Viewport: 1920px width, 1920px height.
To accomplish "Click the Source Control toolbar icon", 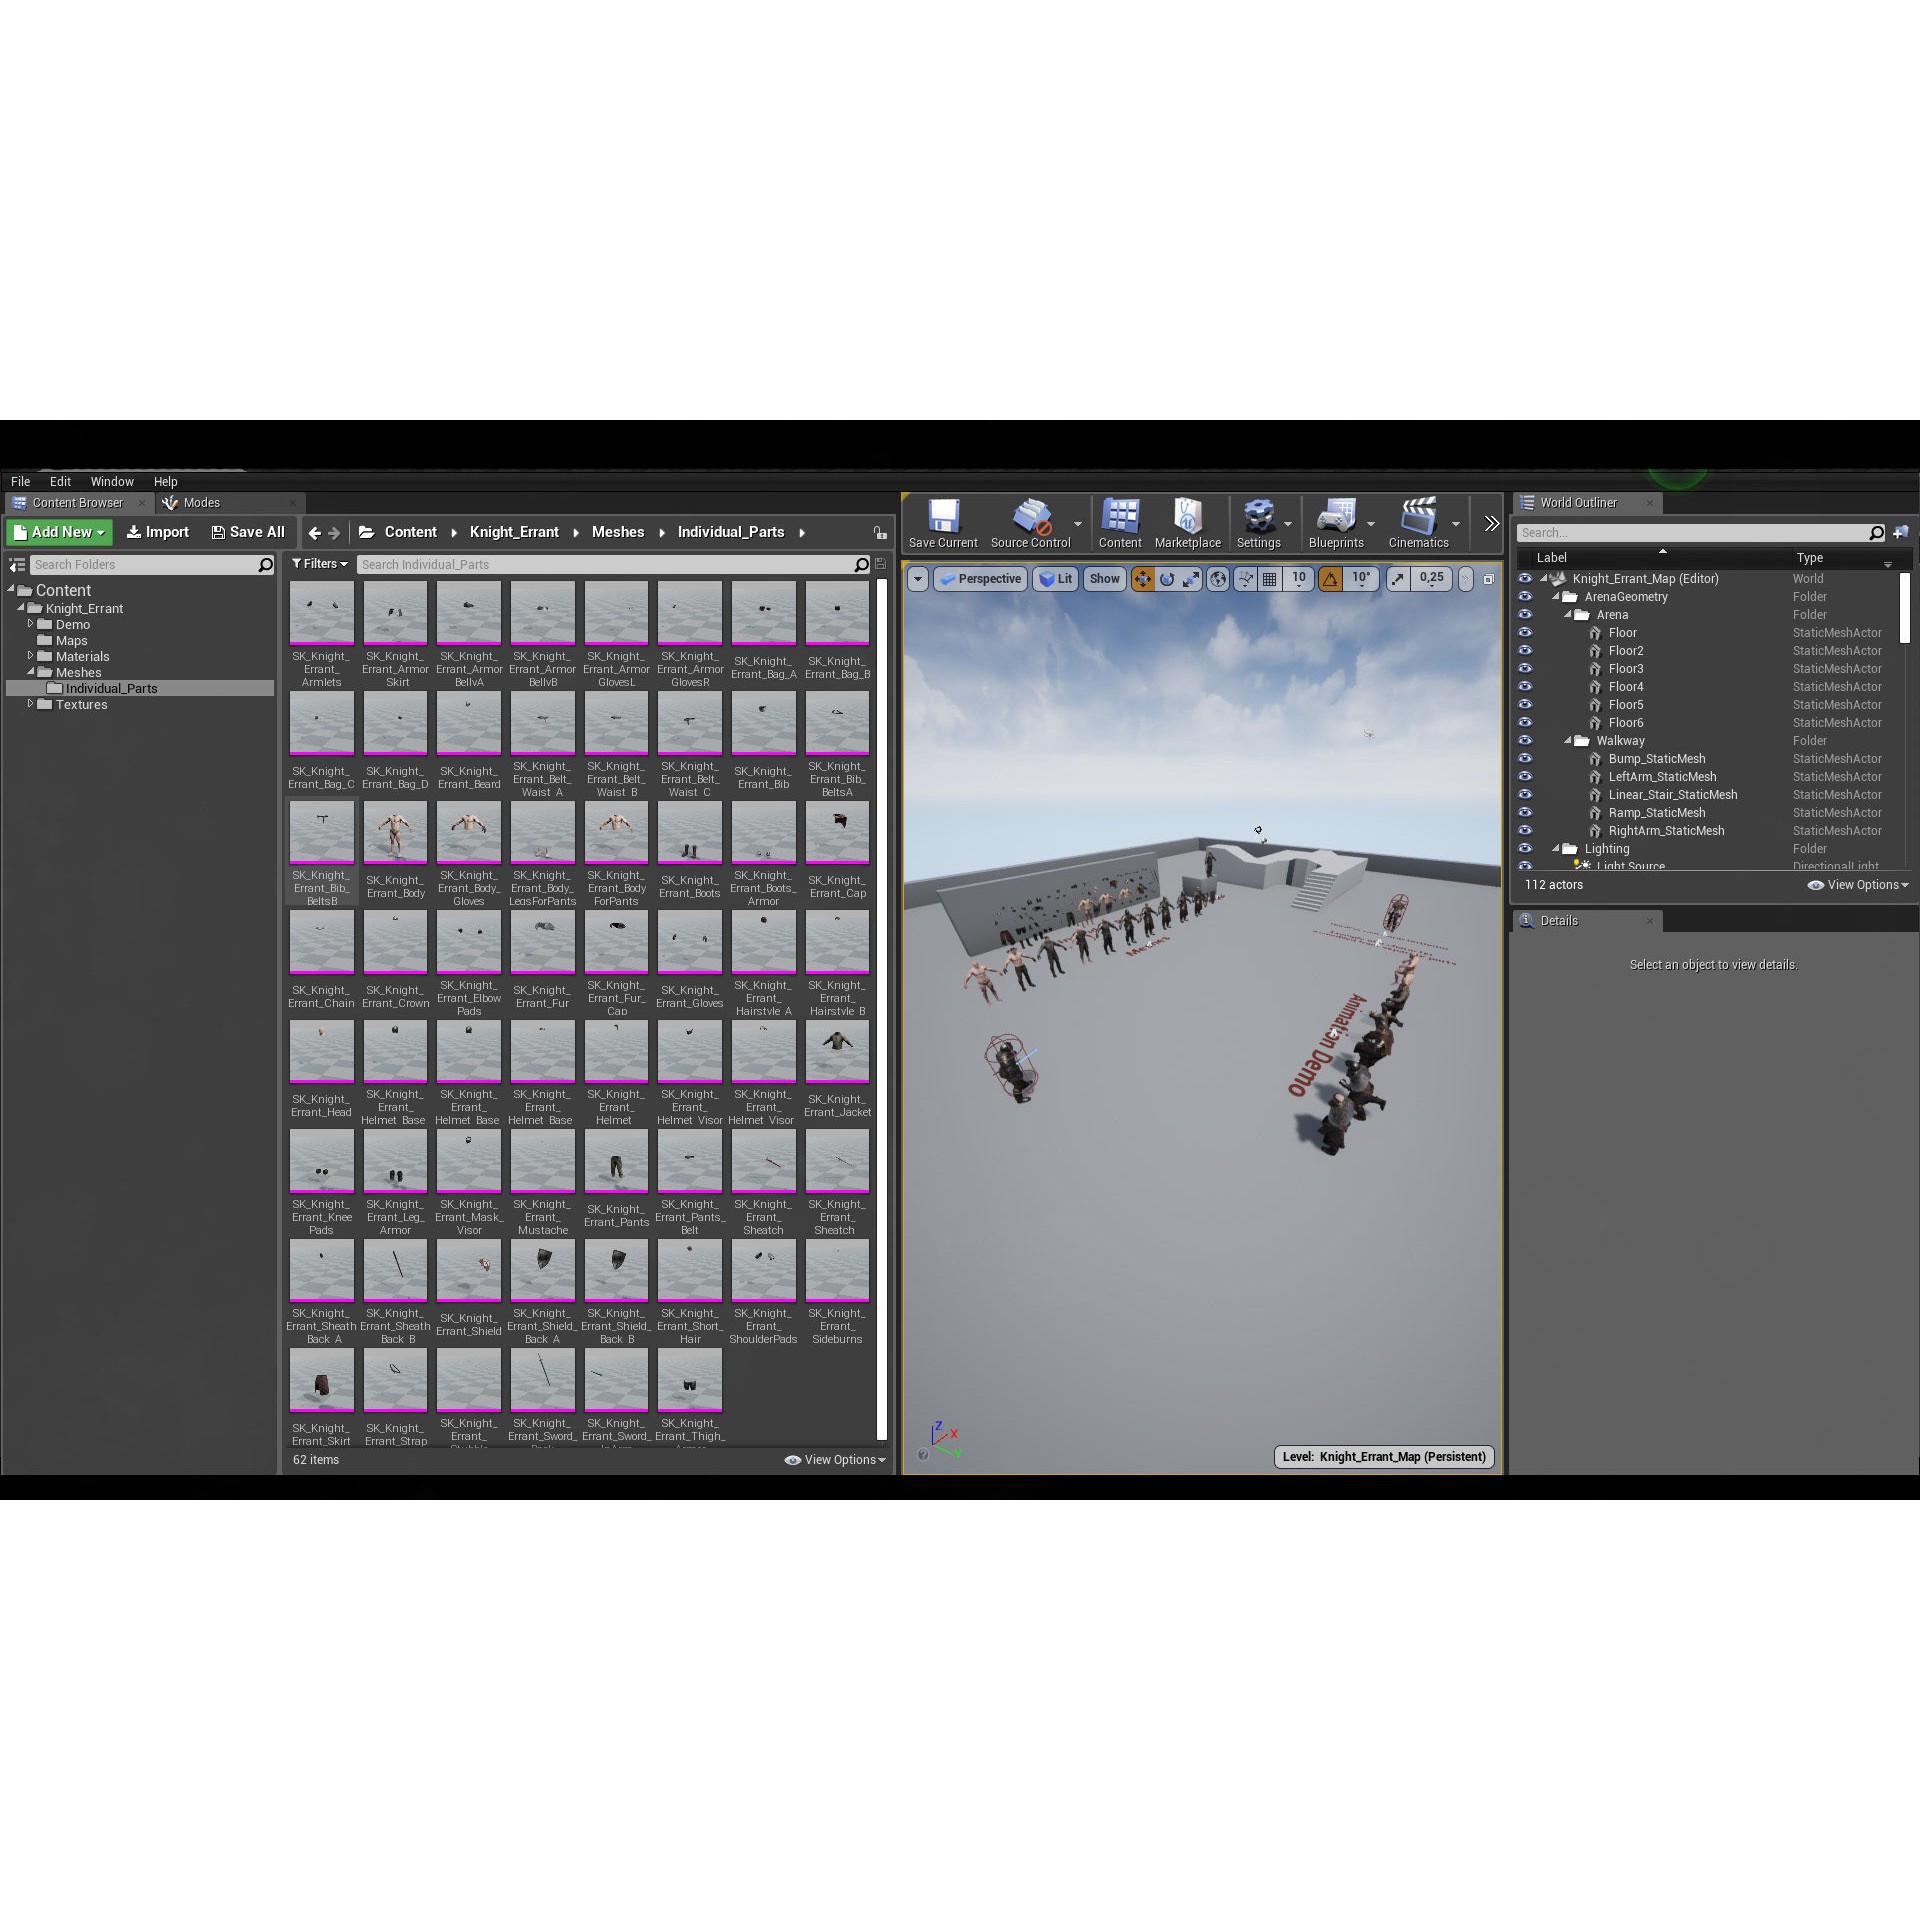I will click(1030, 517).
